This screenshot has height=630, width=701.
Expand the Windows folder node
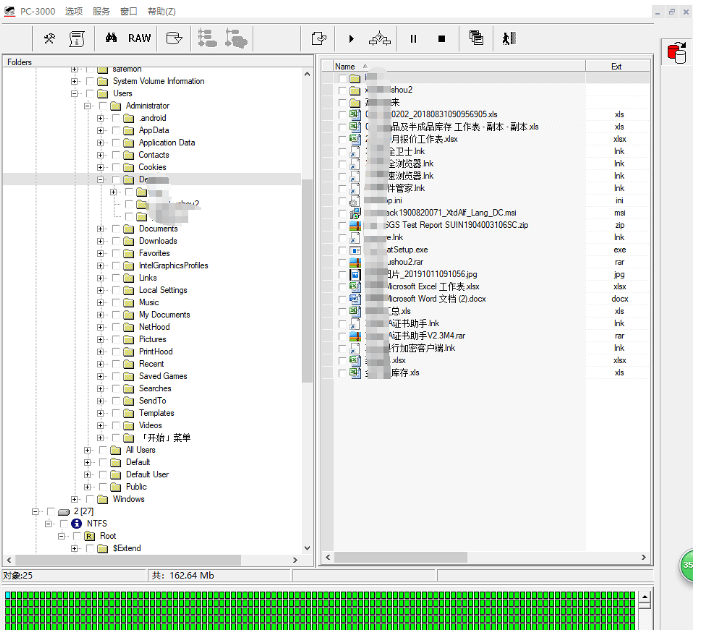[74, 499]
